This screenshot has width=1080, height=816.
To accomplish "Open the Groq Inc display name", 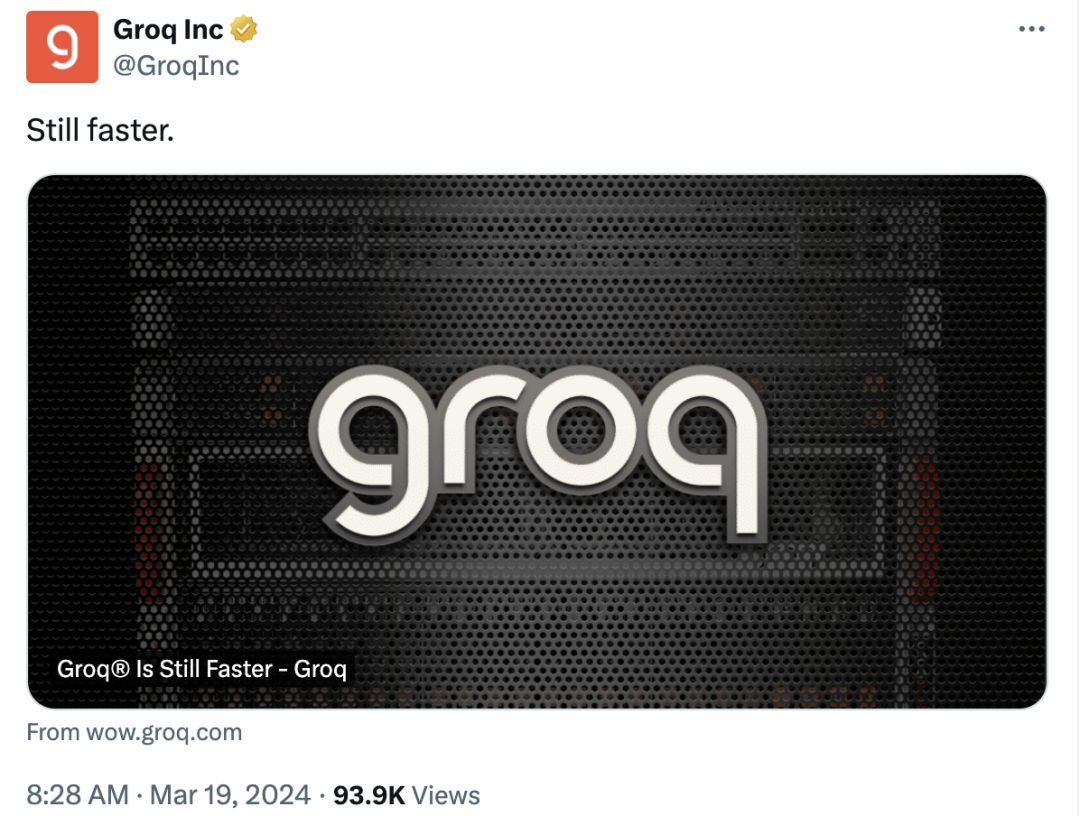I will tap(168, 30).
